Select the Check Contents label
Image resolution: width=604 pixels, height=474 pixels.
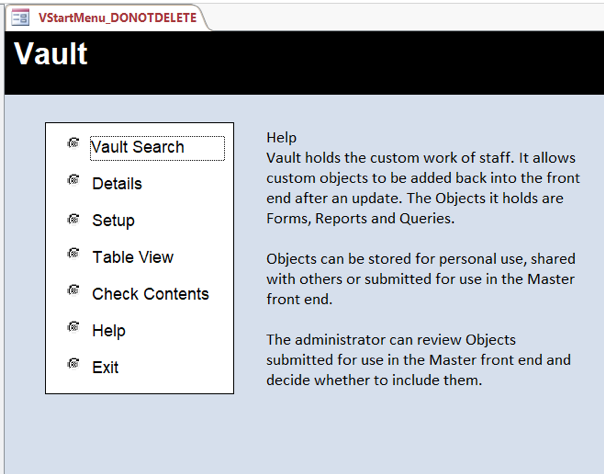pyautogui.click(x=150, y=294)
